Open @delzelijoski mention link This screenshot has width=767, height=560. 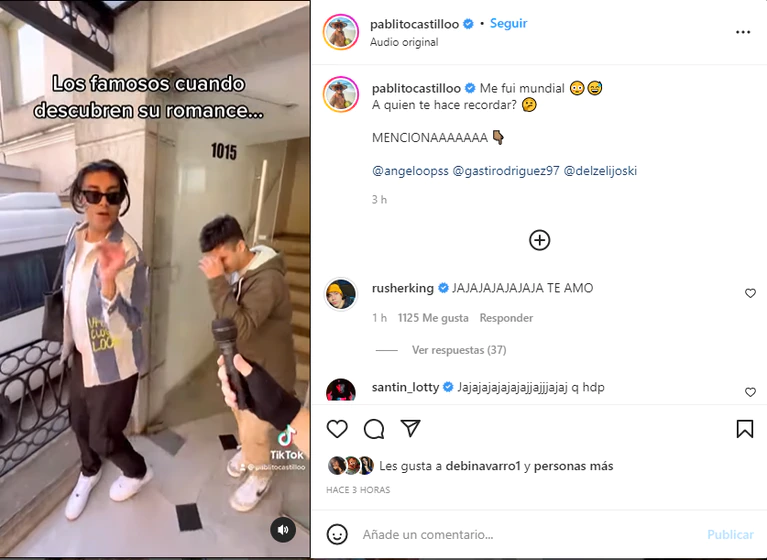[600, 171]
